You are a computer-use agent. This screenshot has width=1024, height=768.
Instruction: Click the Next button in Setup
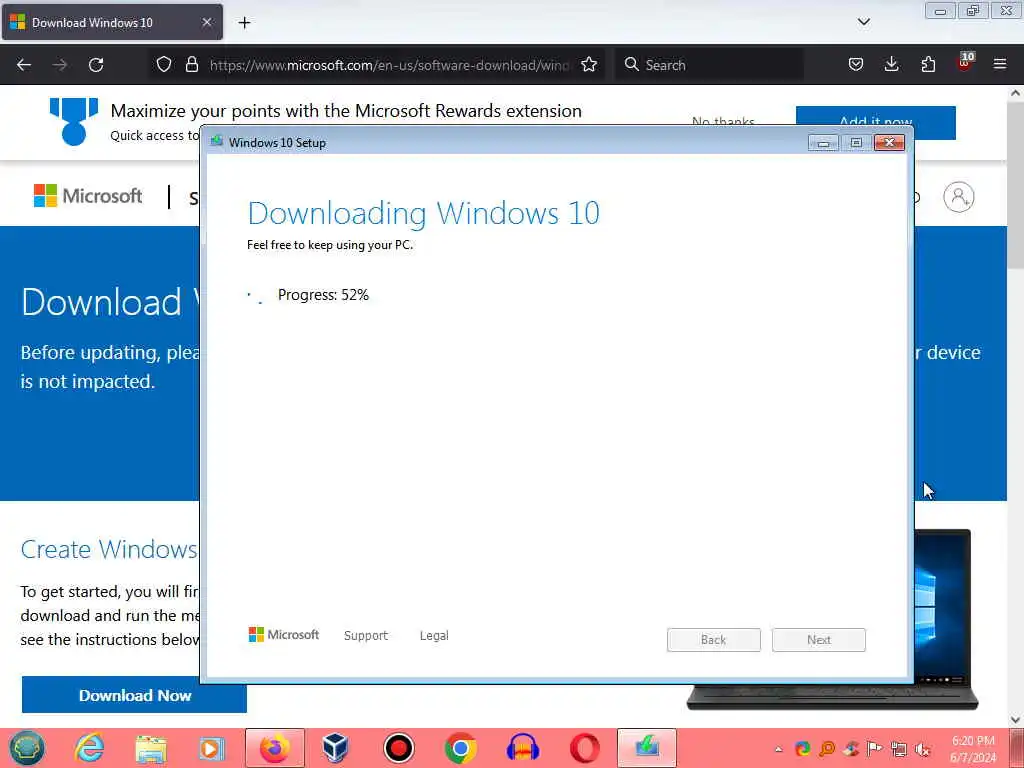coord(818,640)
